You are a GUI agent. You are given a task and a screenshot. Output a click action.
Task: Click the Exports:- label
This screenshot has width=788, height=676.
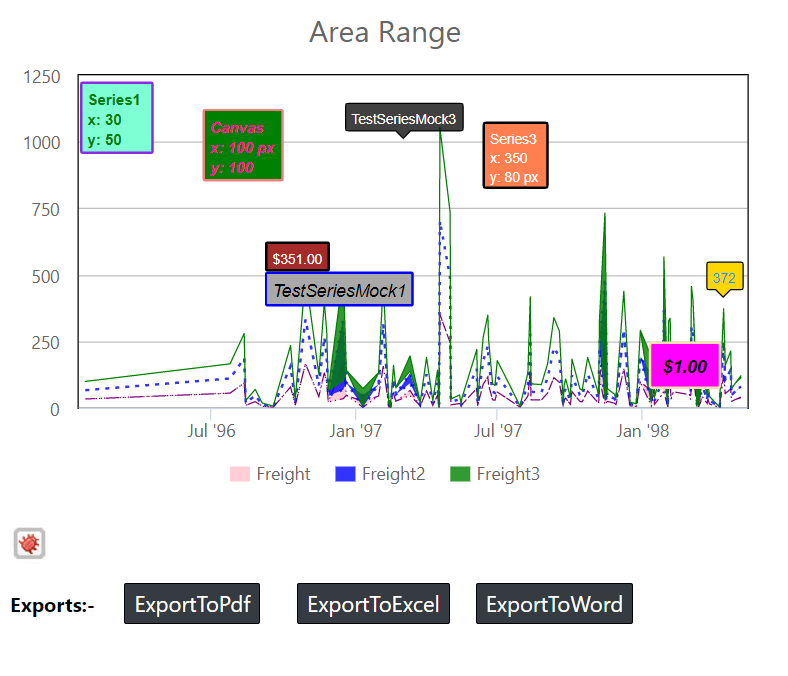click(x=52, y=605)
